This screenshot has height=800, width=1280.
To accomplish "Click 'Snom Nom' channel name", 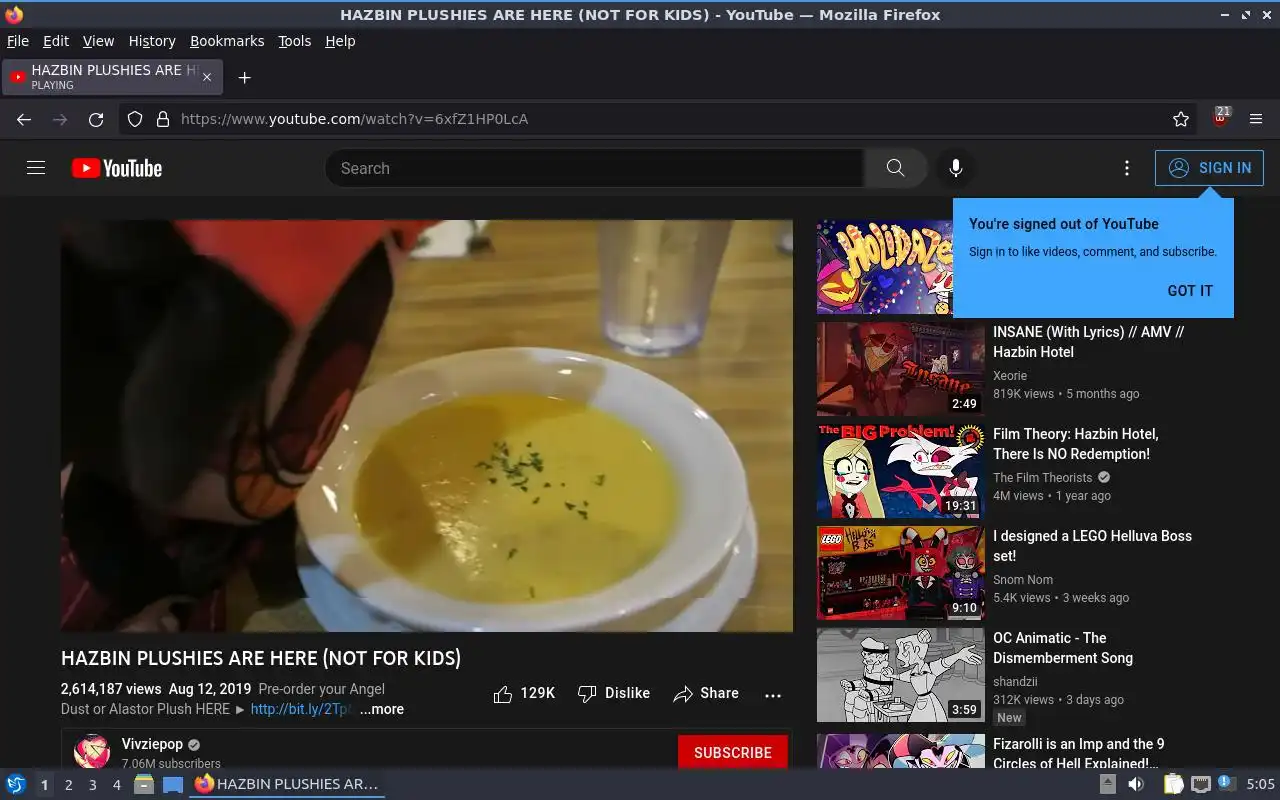I will [1023, 580].
